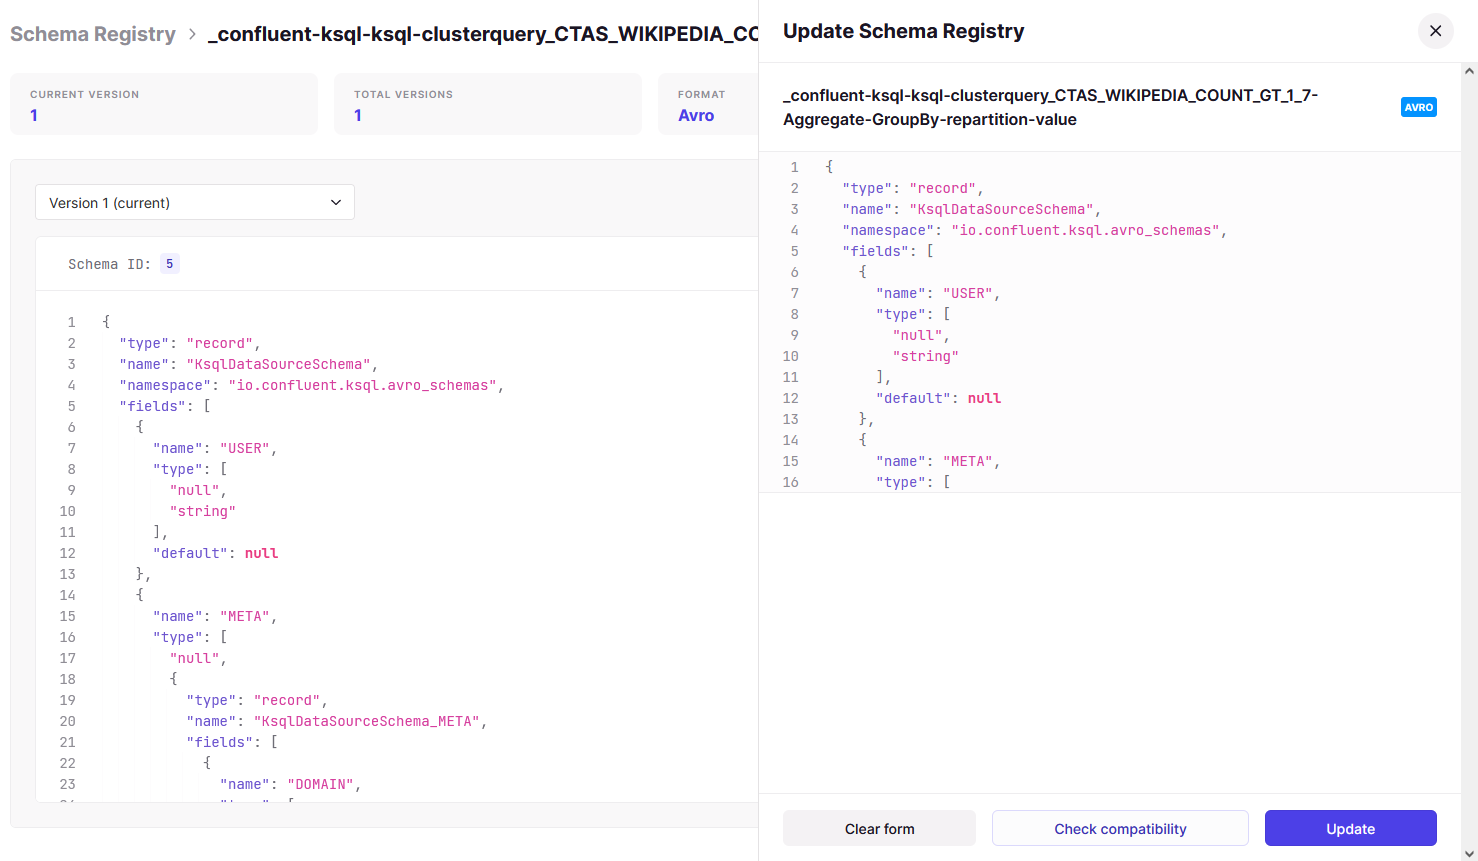This screenshot has height=861, width=1478.
Task: Click "DOMAIN" in the left schema view
Action: tap(321, 784)
